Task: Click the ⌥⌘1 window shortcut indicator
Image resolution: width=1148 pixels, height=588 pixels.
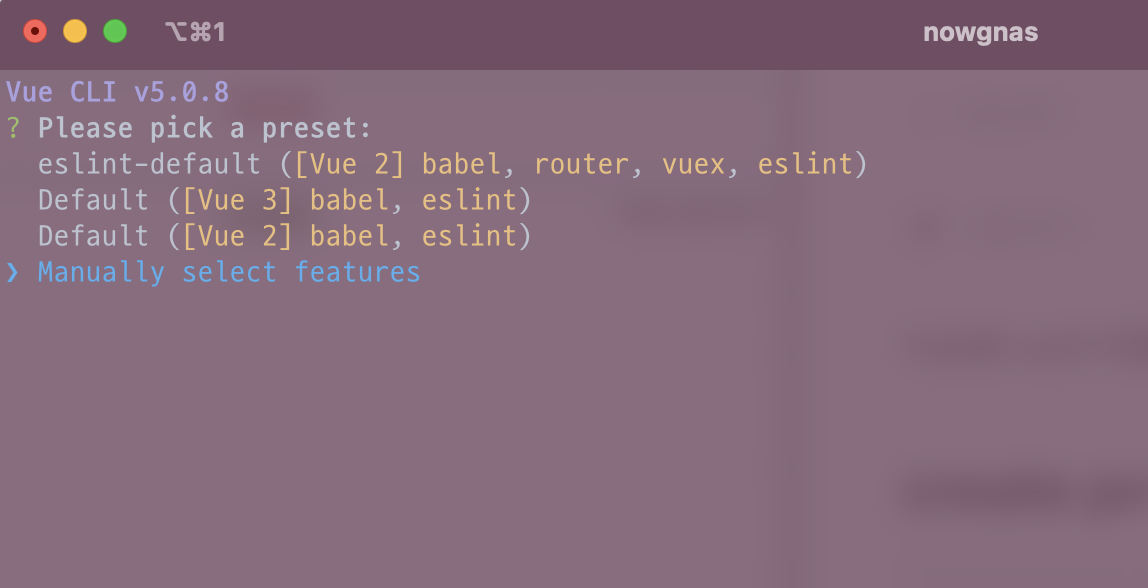Action: pyautogui.click(x=195, y=32)
